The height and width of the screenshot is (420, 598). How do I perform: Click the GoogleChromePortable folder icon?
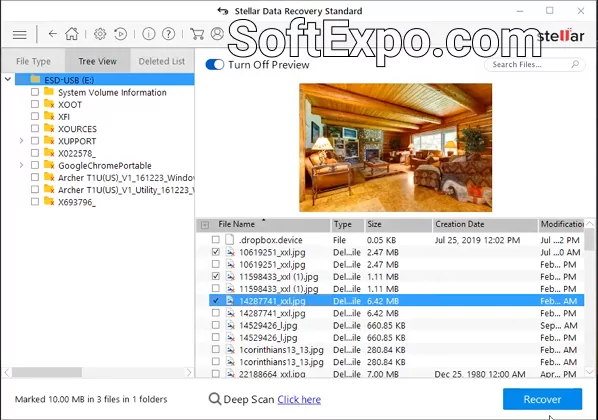49,165
